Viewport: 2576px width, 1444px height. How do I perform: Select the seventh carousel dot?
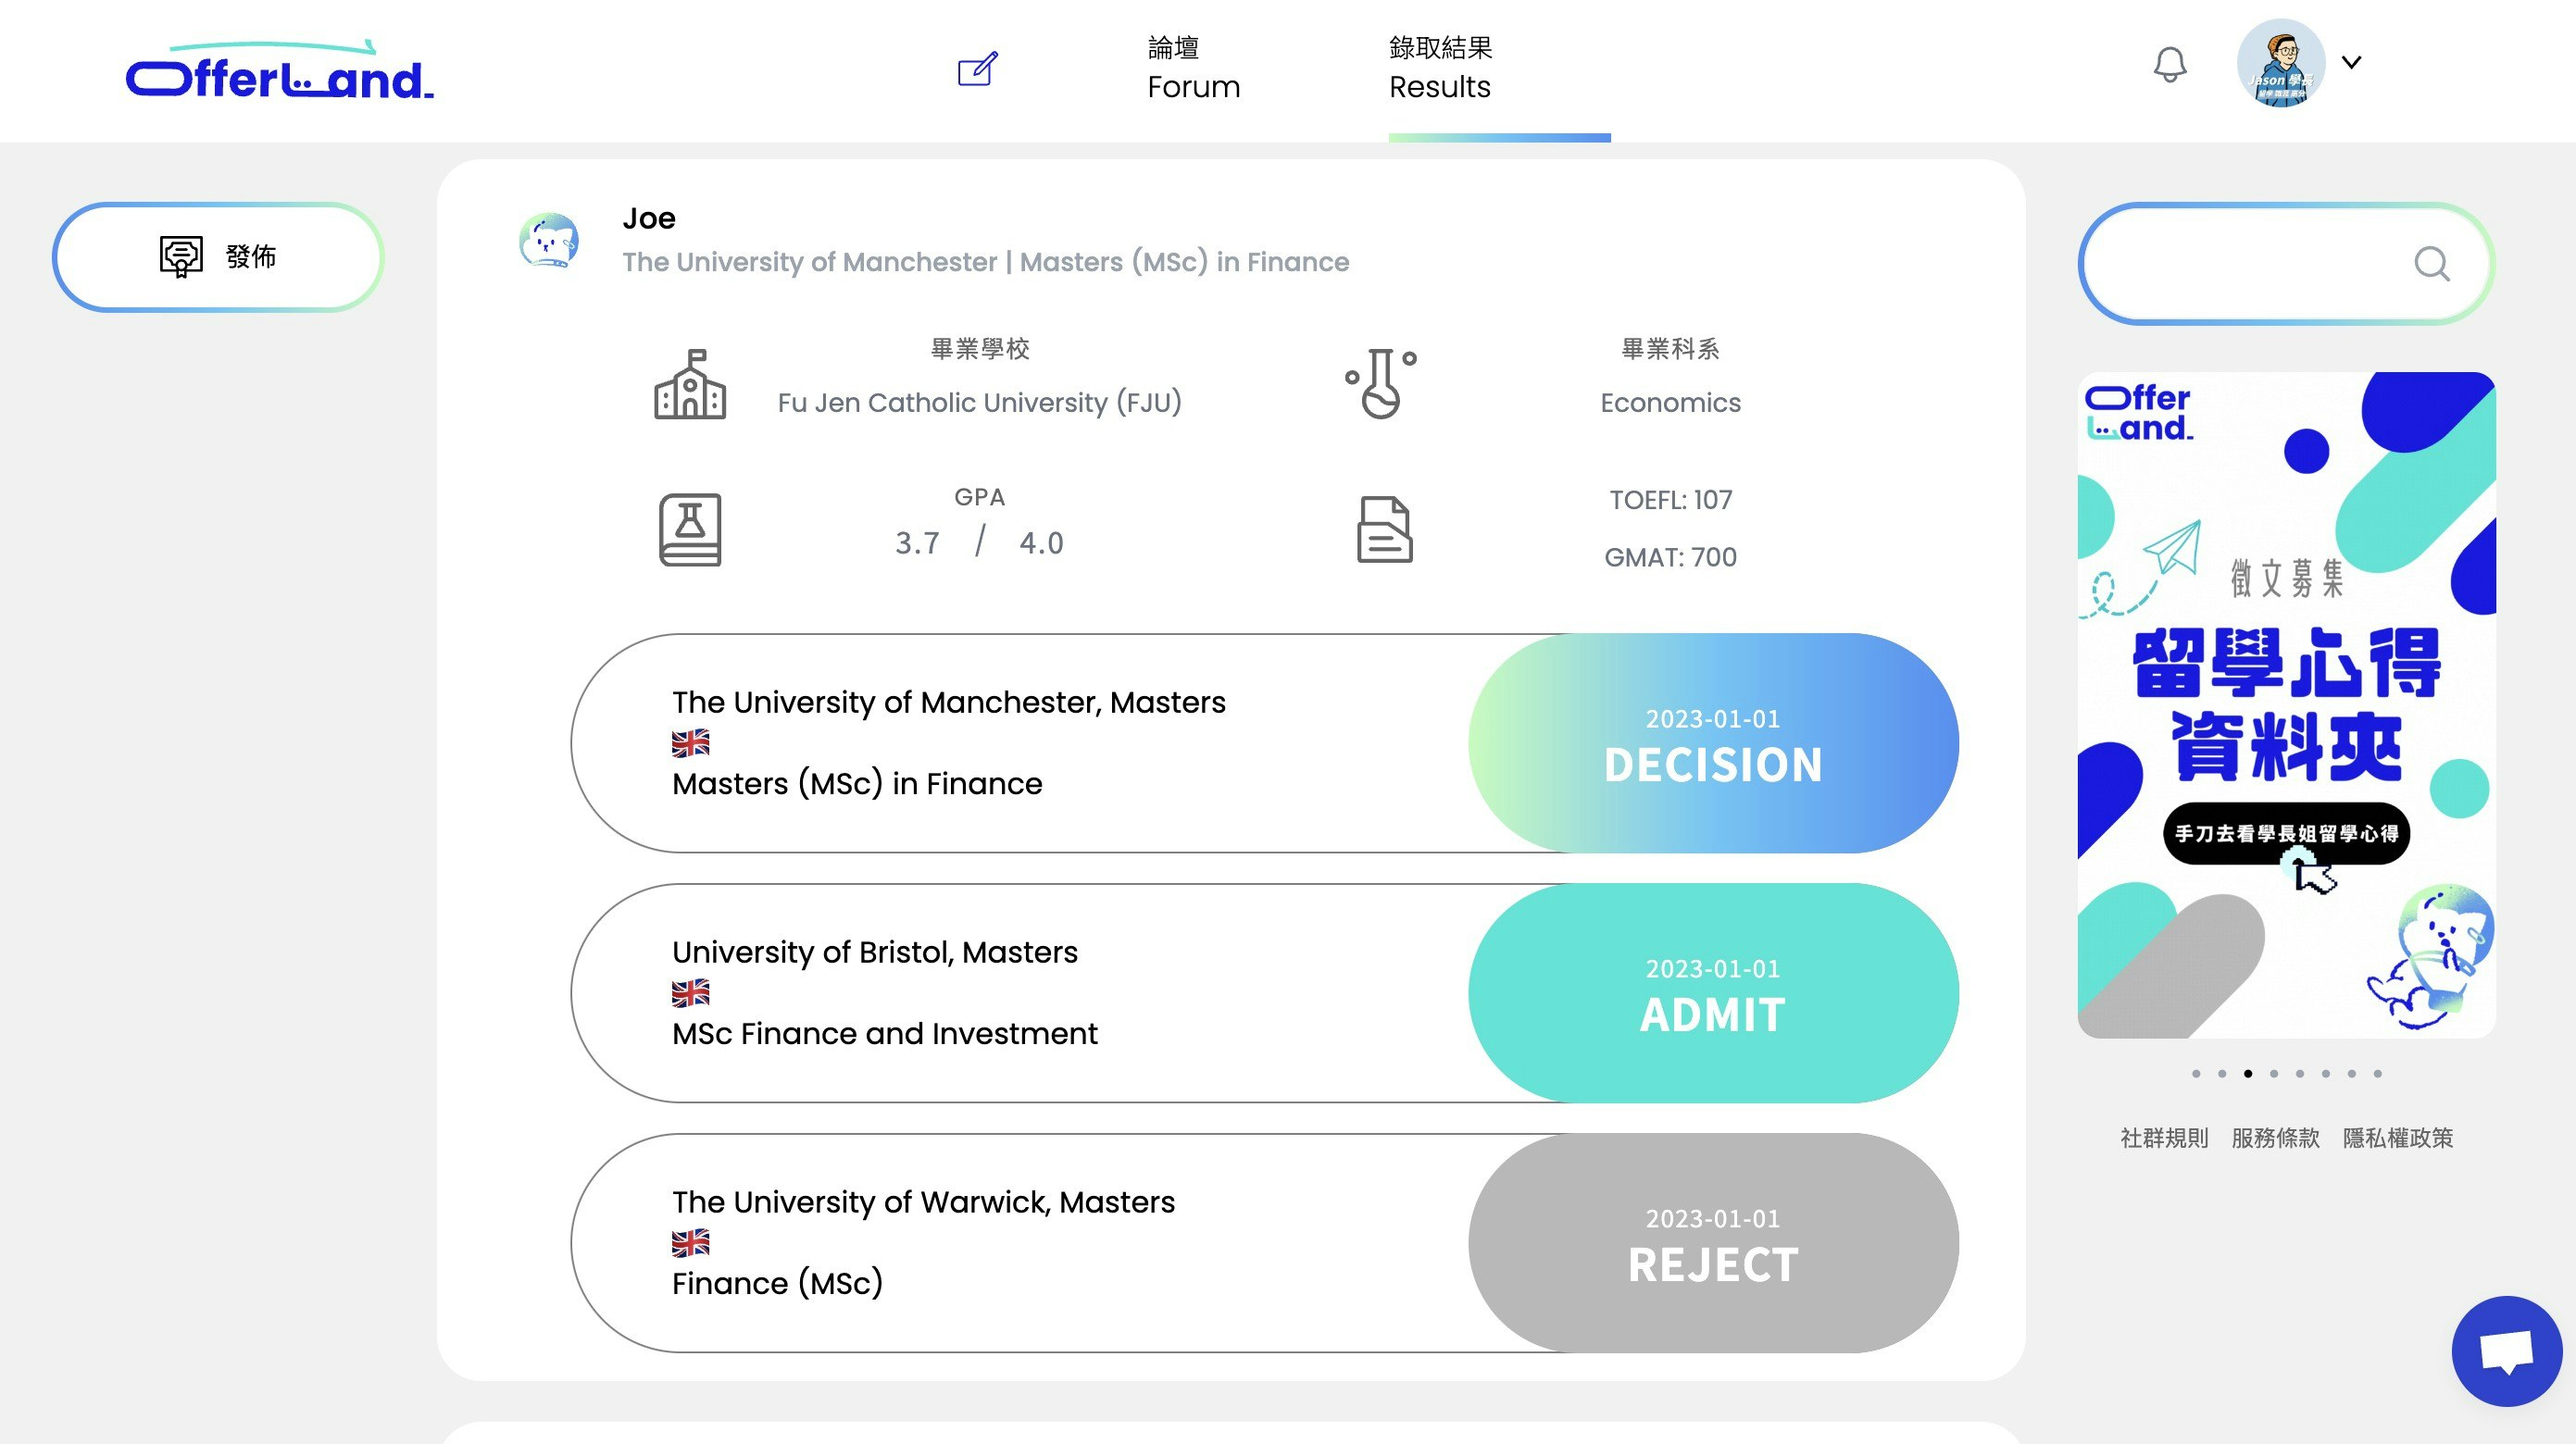[2352, 1073]
